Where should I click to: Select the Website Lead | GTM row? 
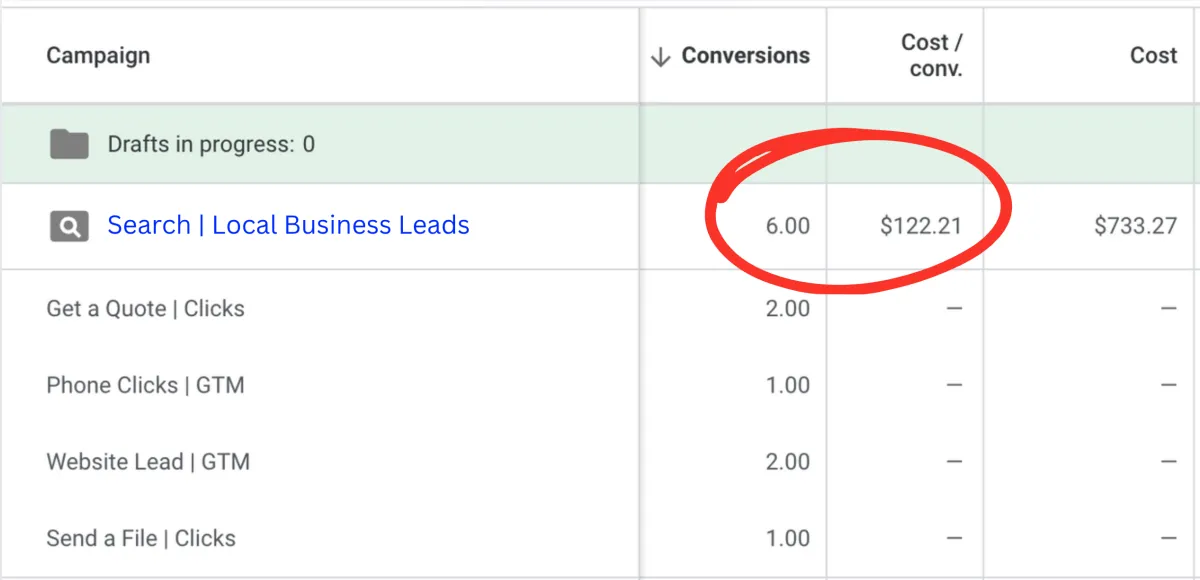click(x=148, y=462)
